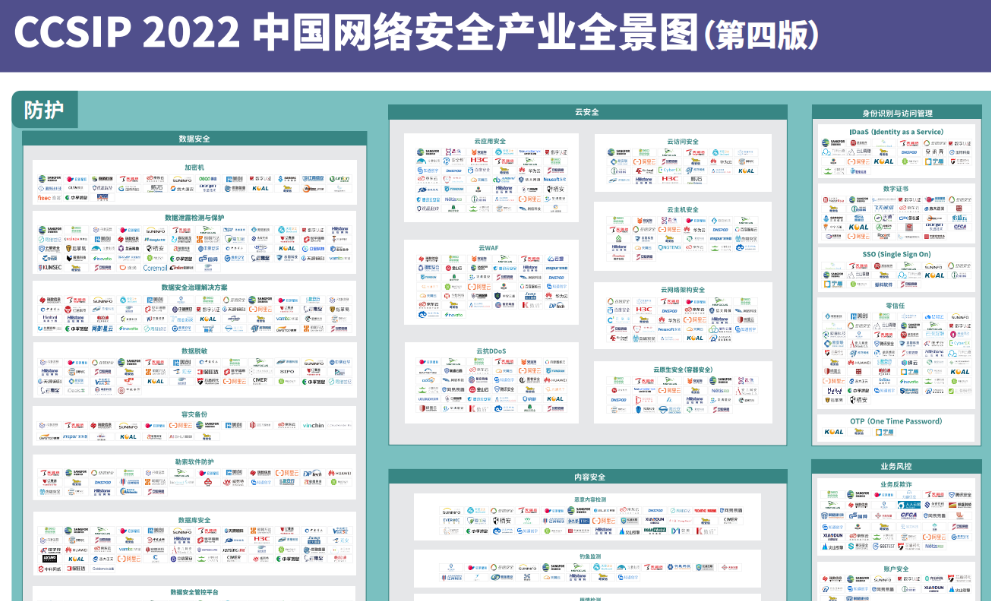Click the H3C logo in 云访问安全
This screenshot has width=991, height=601.
pos(670,180)
